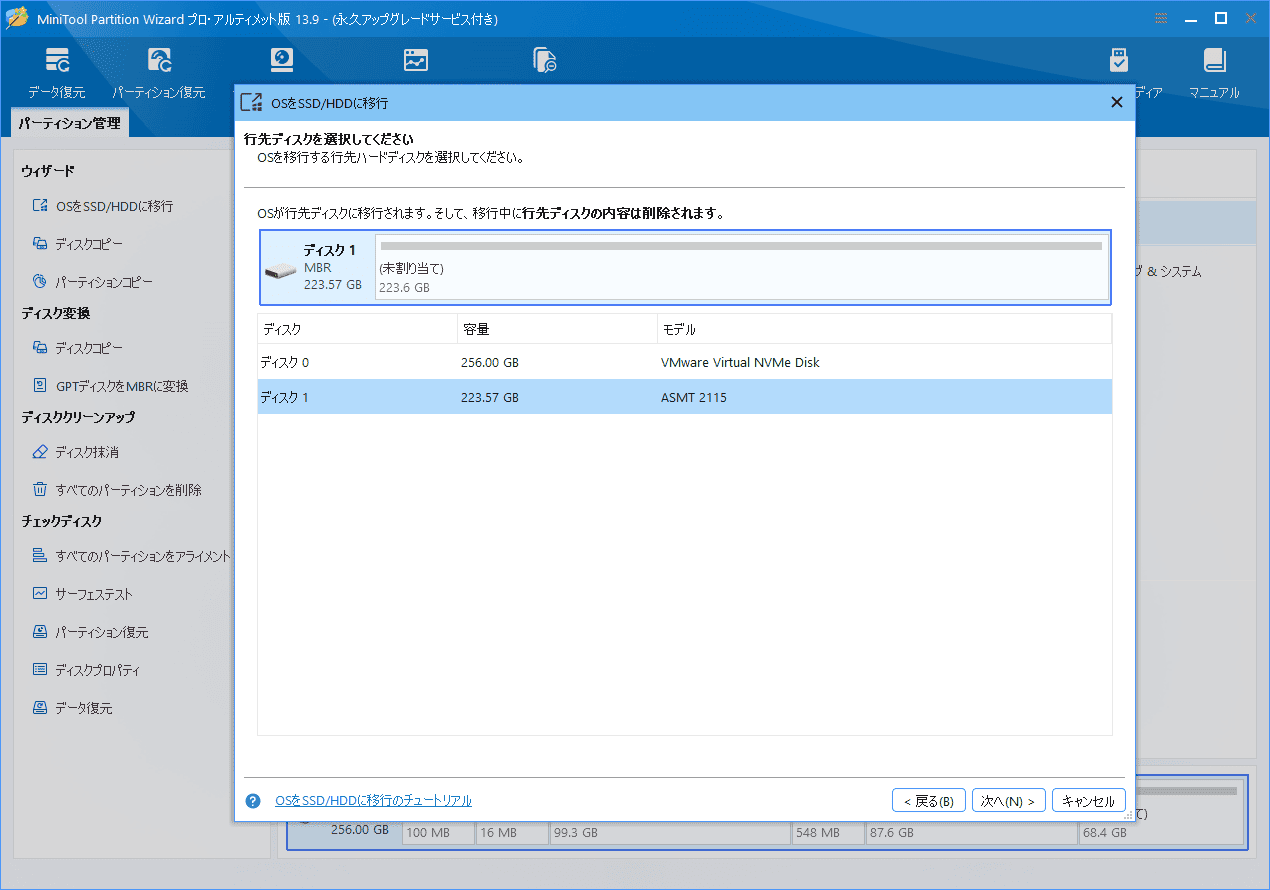Viewport: 1270px width, 890px height.
Task: Click データ復元 sidebar icon
Action: coord(40,708)
